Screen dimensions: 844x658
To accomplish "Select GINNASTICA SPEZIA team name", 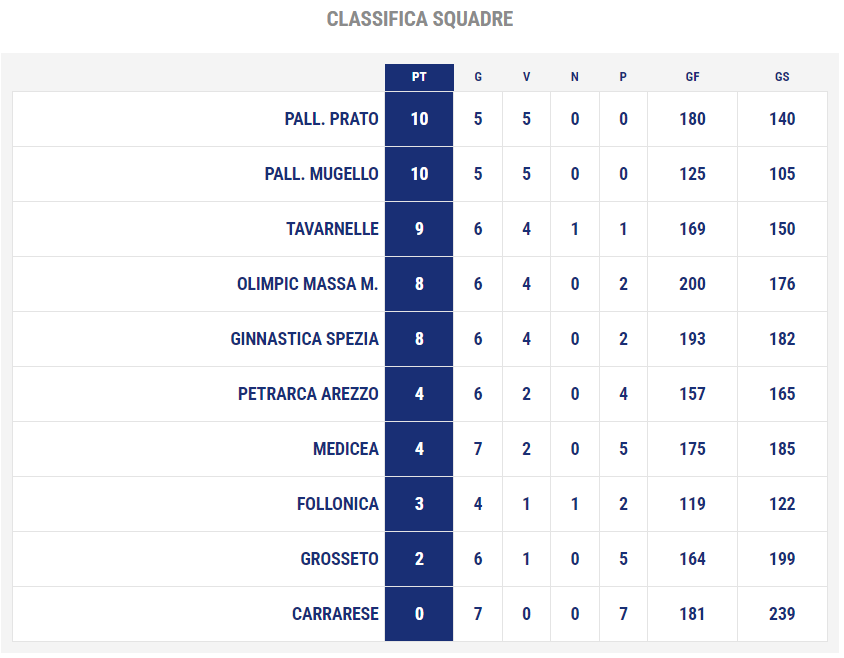I will (304, 339).
